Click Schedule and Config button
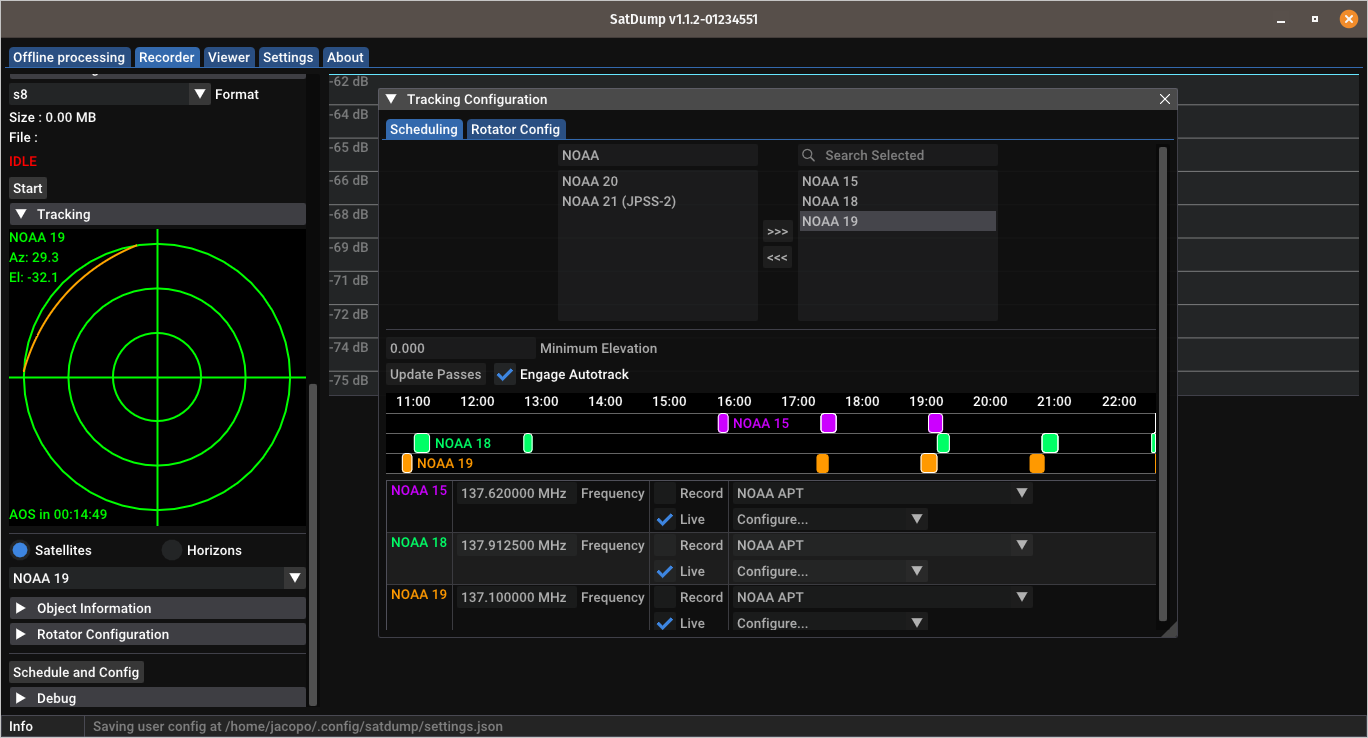1368x738 pixels. 76,672
